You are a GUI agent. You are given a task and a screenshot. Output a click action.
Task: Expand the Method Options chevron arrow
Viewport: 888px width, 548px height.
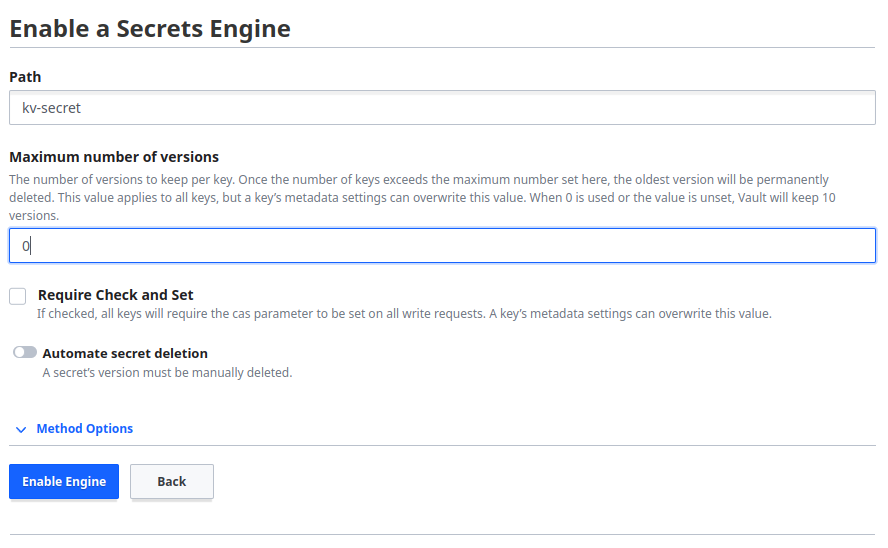21,429
